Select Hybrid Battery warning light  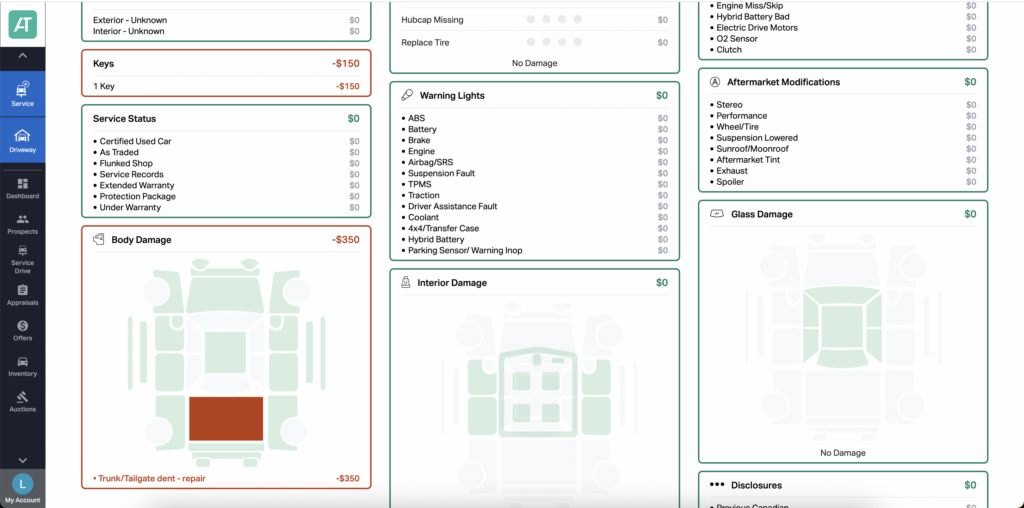coord(534,240)
